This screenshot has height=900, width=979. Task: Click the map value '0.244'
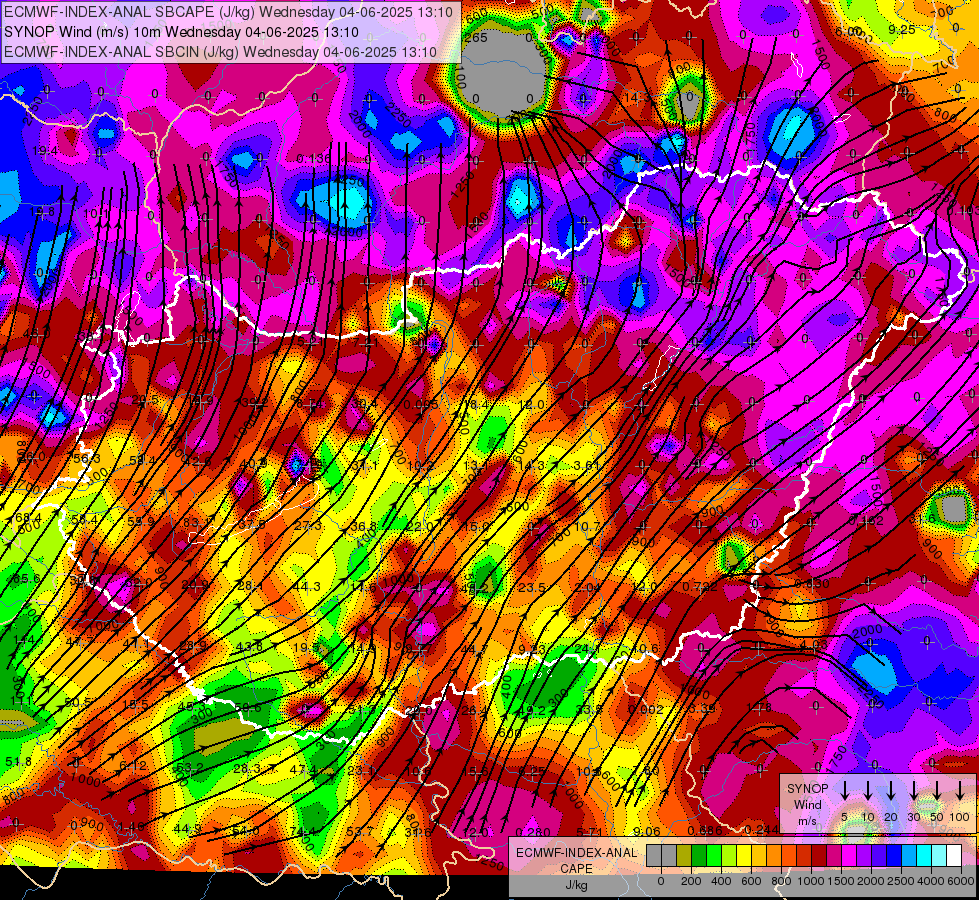(x=762, y=829)
